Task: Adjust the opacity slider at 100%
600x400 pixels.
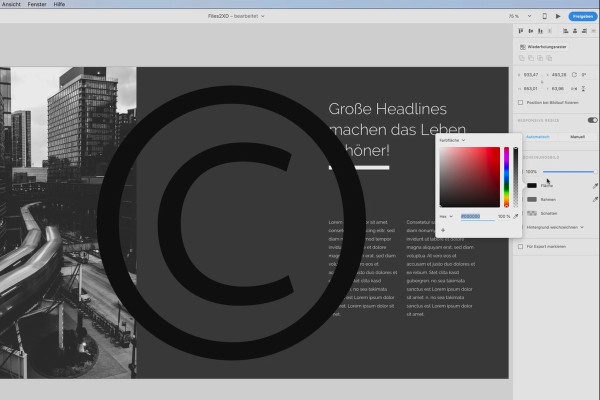Action: [x=569, y=172]
